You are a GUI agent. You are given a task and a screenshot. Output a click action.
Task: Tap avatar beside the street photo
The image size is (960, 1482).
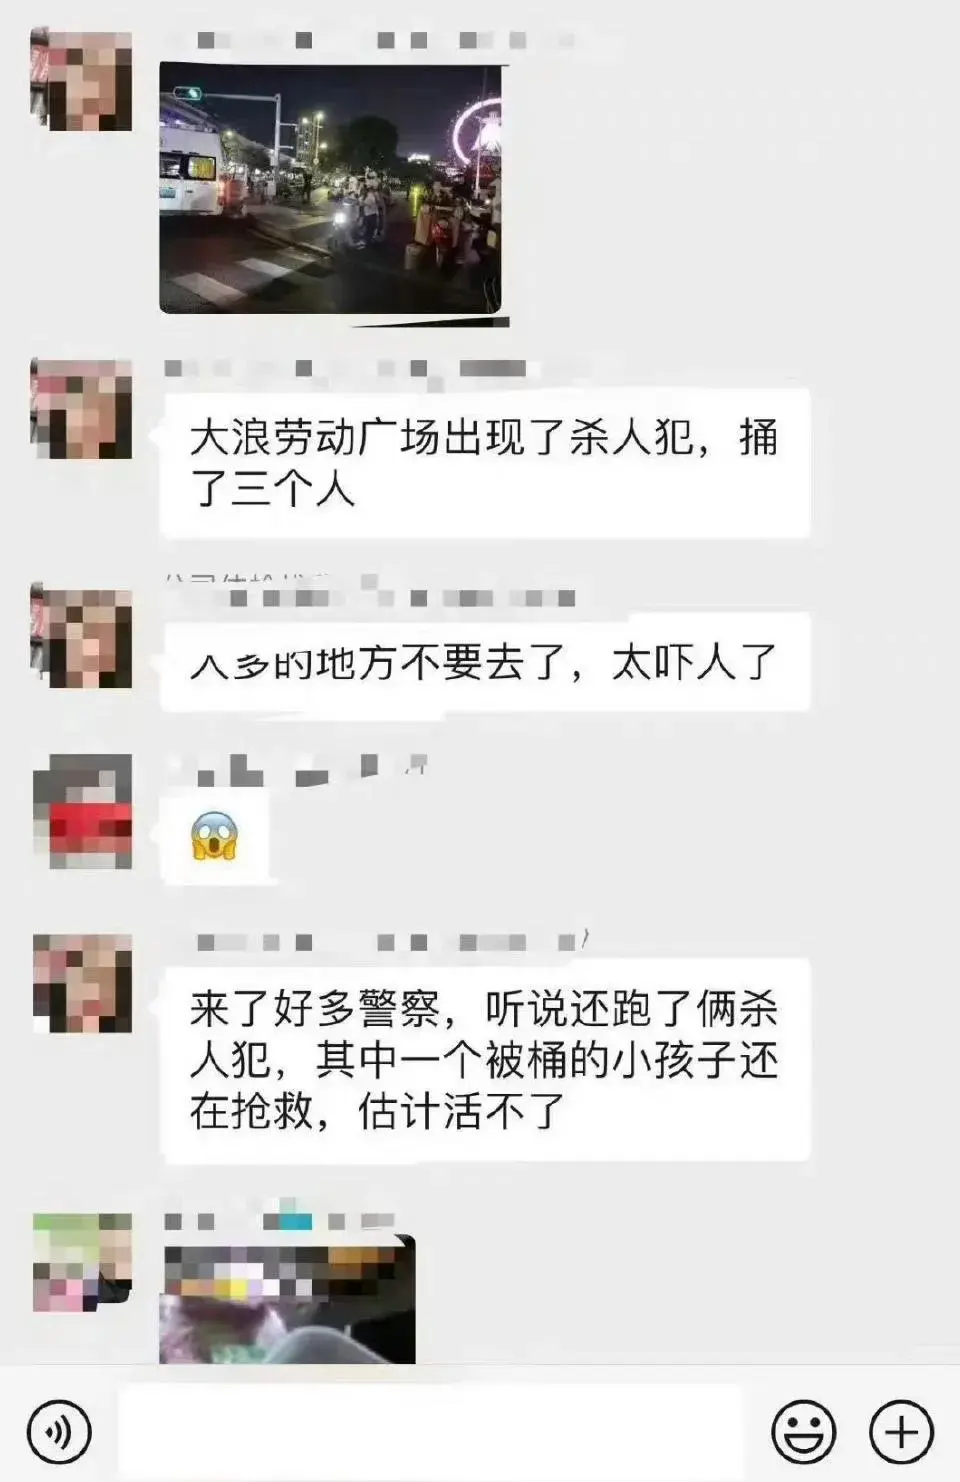(82, 80)
